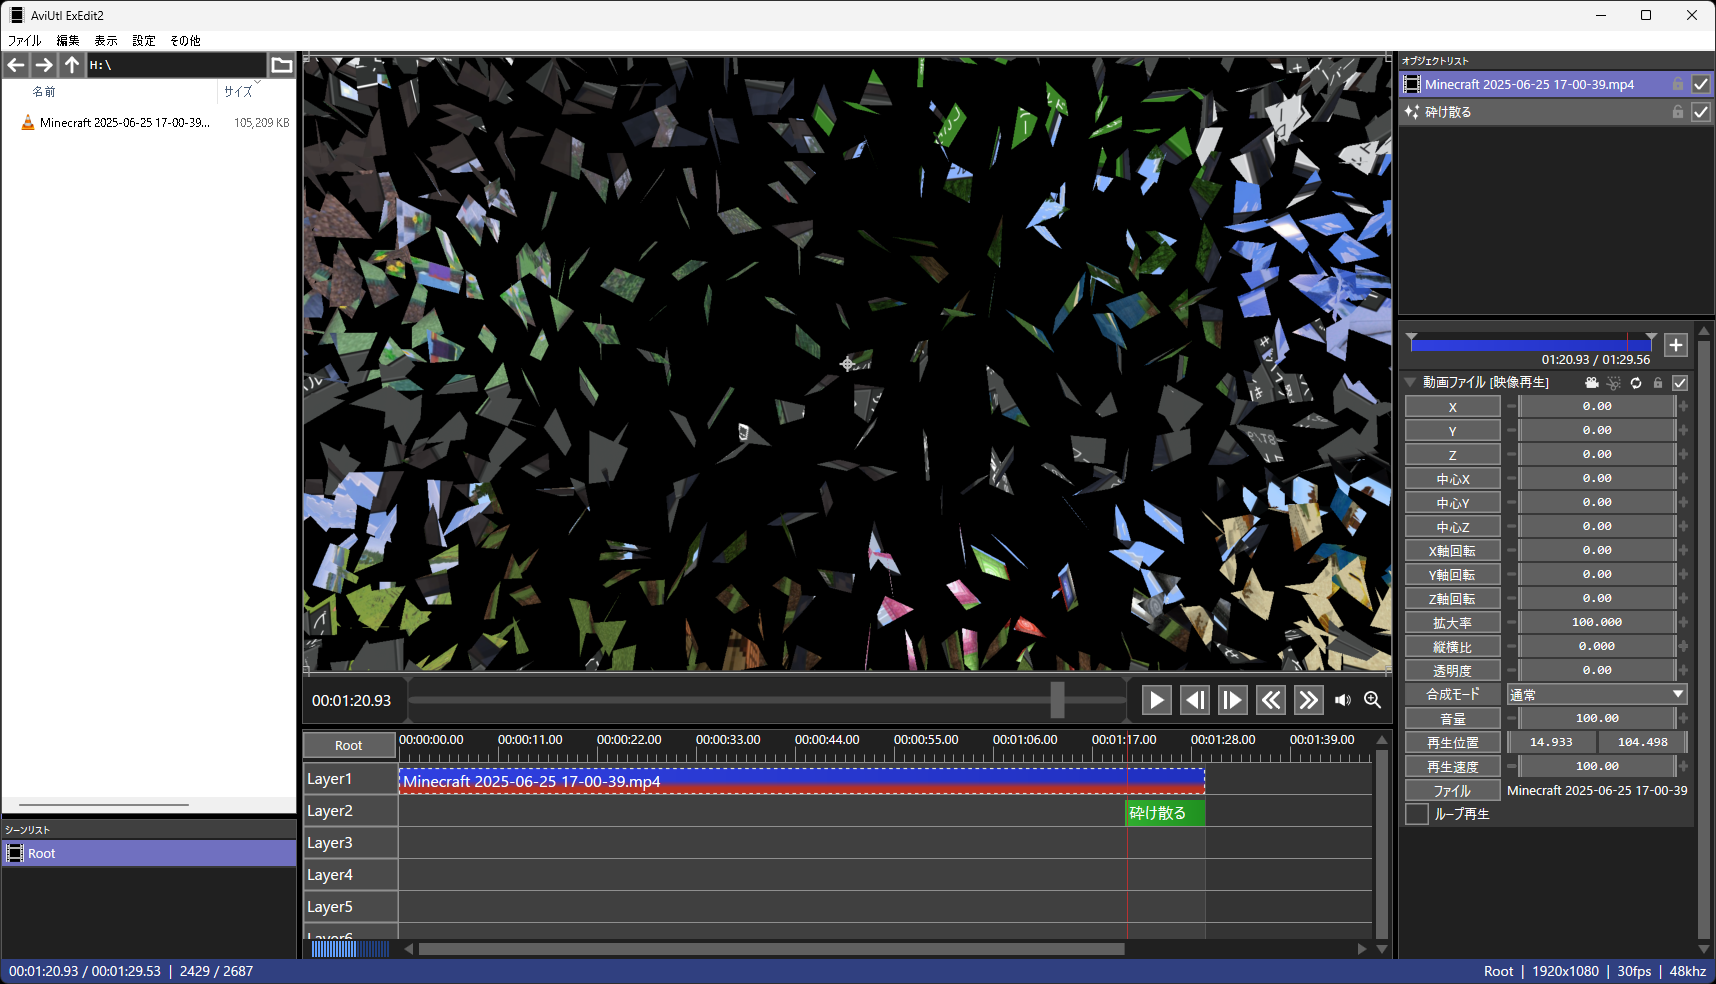The width and height of the screenshot is (1716, 984).
Task: Click the X軸回転 parameter button
Action: [1452, 551]
